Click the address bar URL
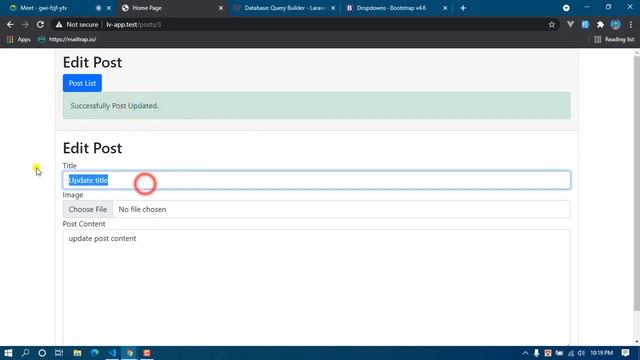Viewport: 640px width, 360px height. pyautogui.click(x=134, y=24)
